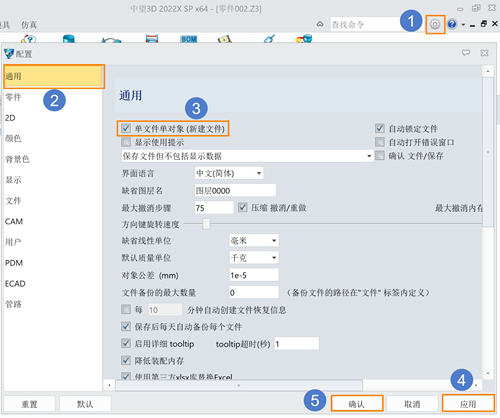
Task: Click the blue help question mark icon
Action: [x=452, y=24]
